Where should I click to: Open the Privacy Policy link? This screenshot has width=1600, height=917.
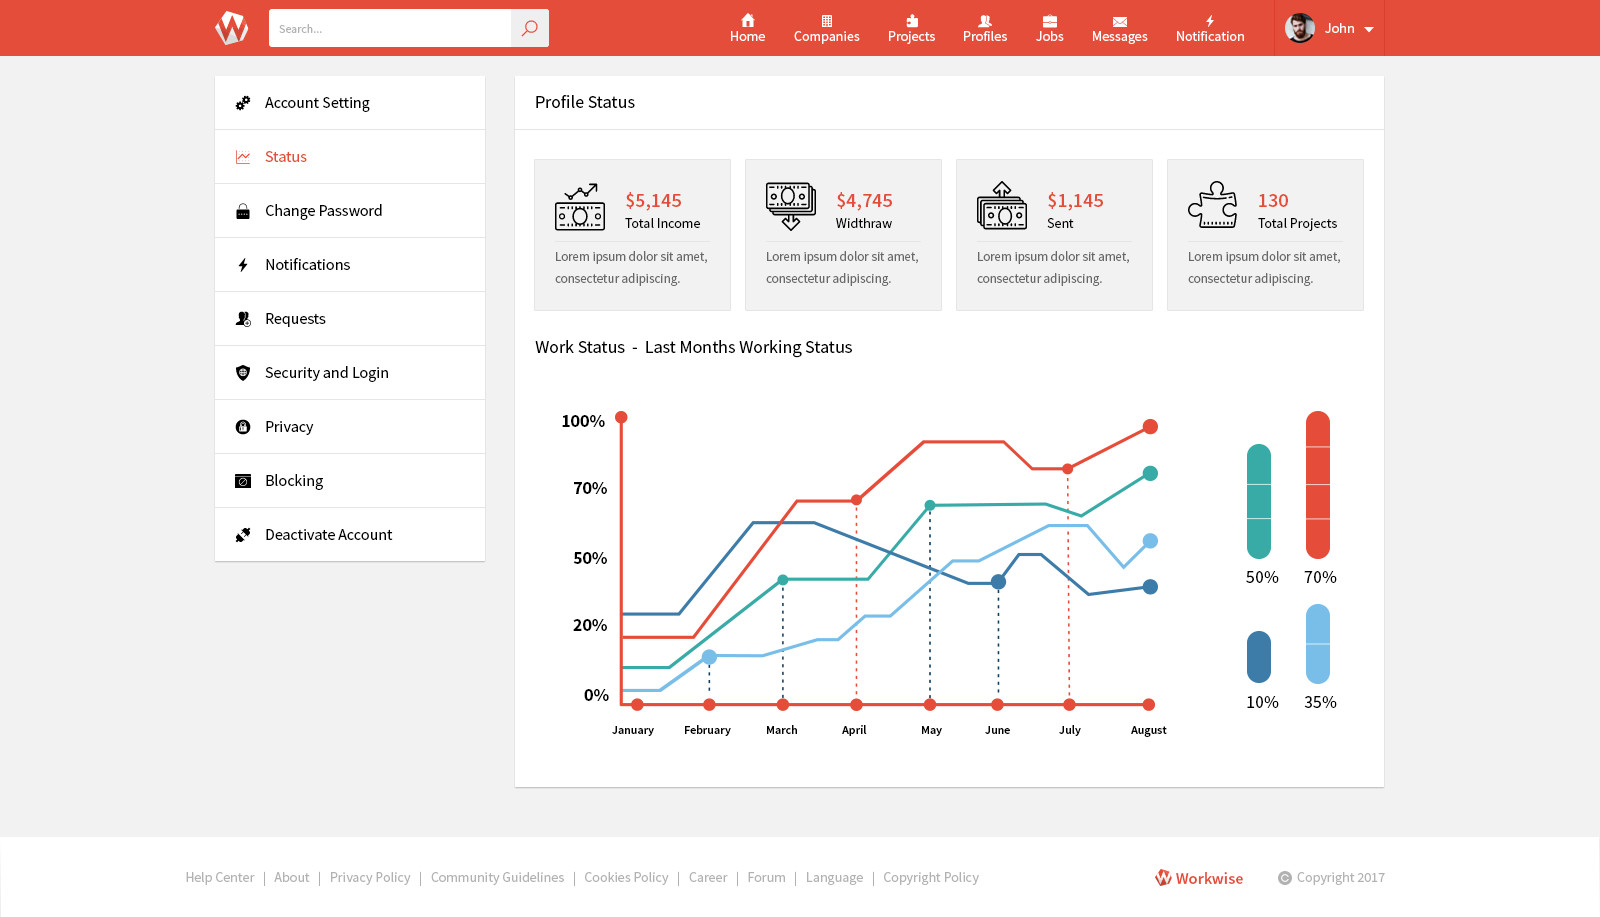pos(370,877)
